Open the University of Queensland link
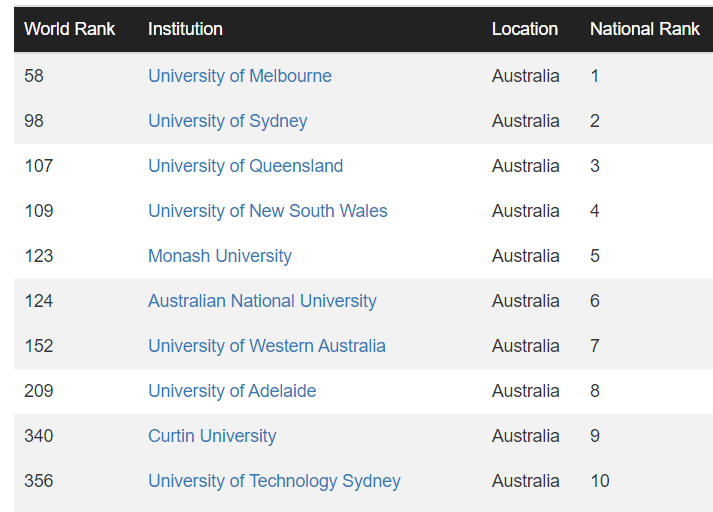 click(x=246, y=166)
